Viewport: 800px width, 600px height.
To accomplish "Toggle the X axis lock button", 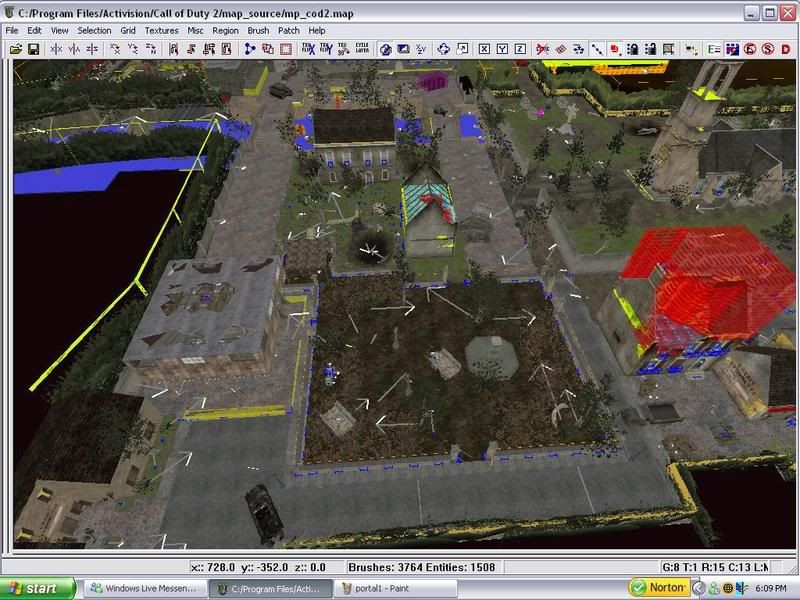I will click(485, 48).
